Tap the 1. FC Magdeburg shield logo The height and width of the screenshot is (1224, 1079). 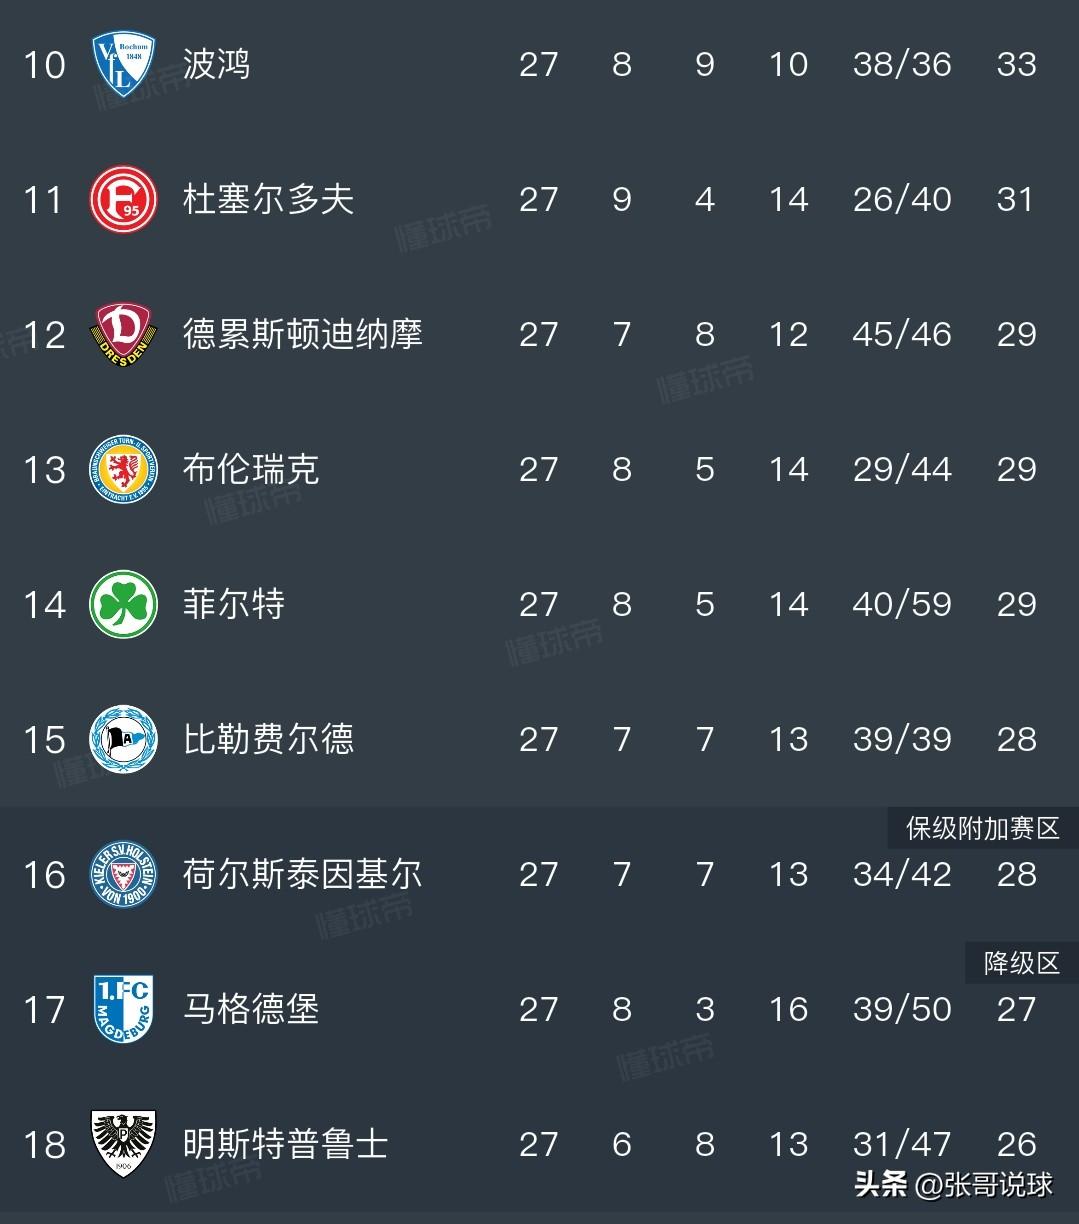coord(124,1009)
